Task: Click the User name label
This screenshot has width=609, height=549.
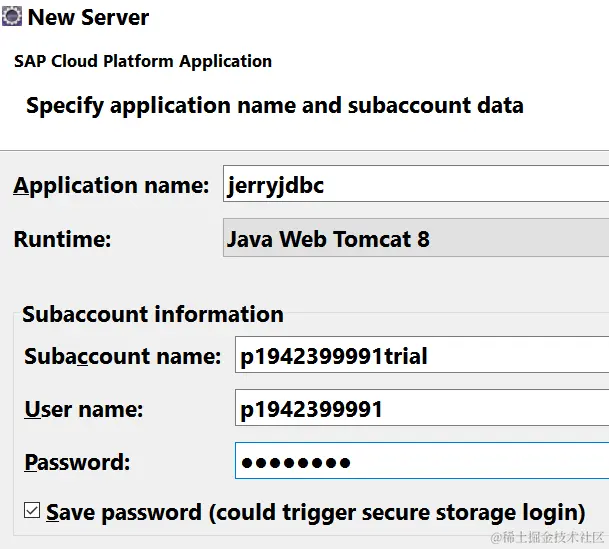Action: [84, 409]
